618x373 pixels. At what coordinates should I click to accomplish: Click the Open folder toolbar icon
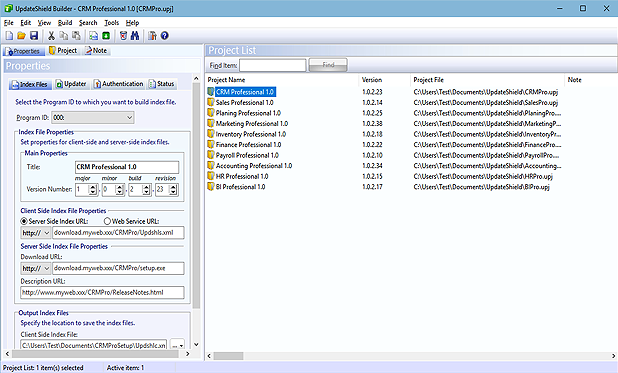point(21,36)
